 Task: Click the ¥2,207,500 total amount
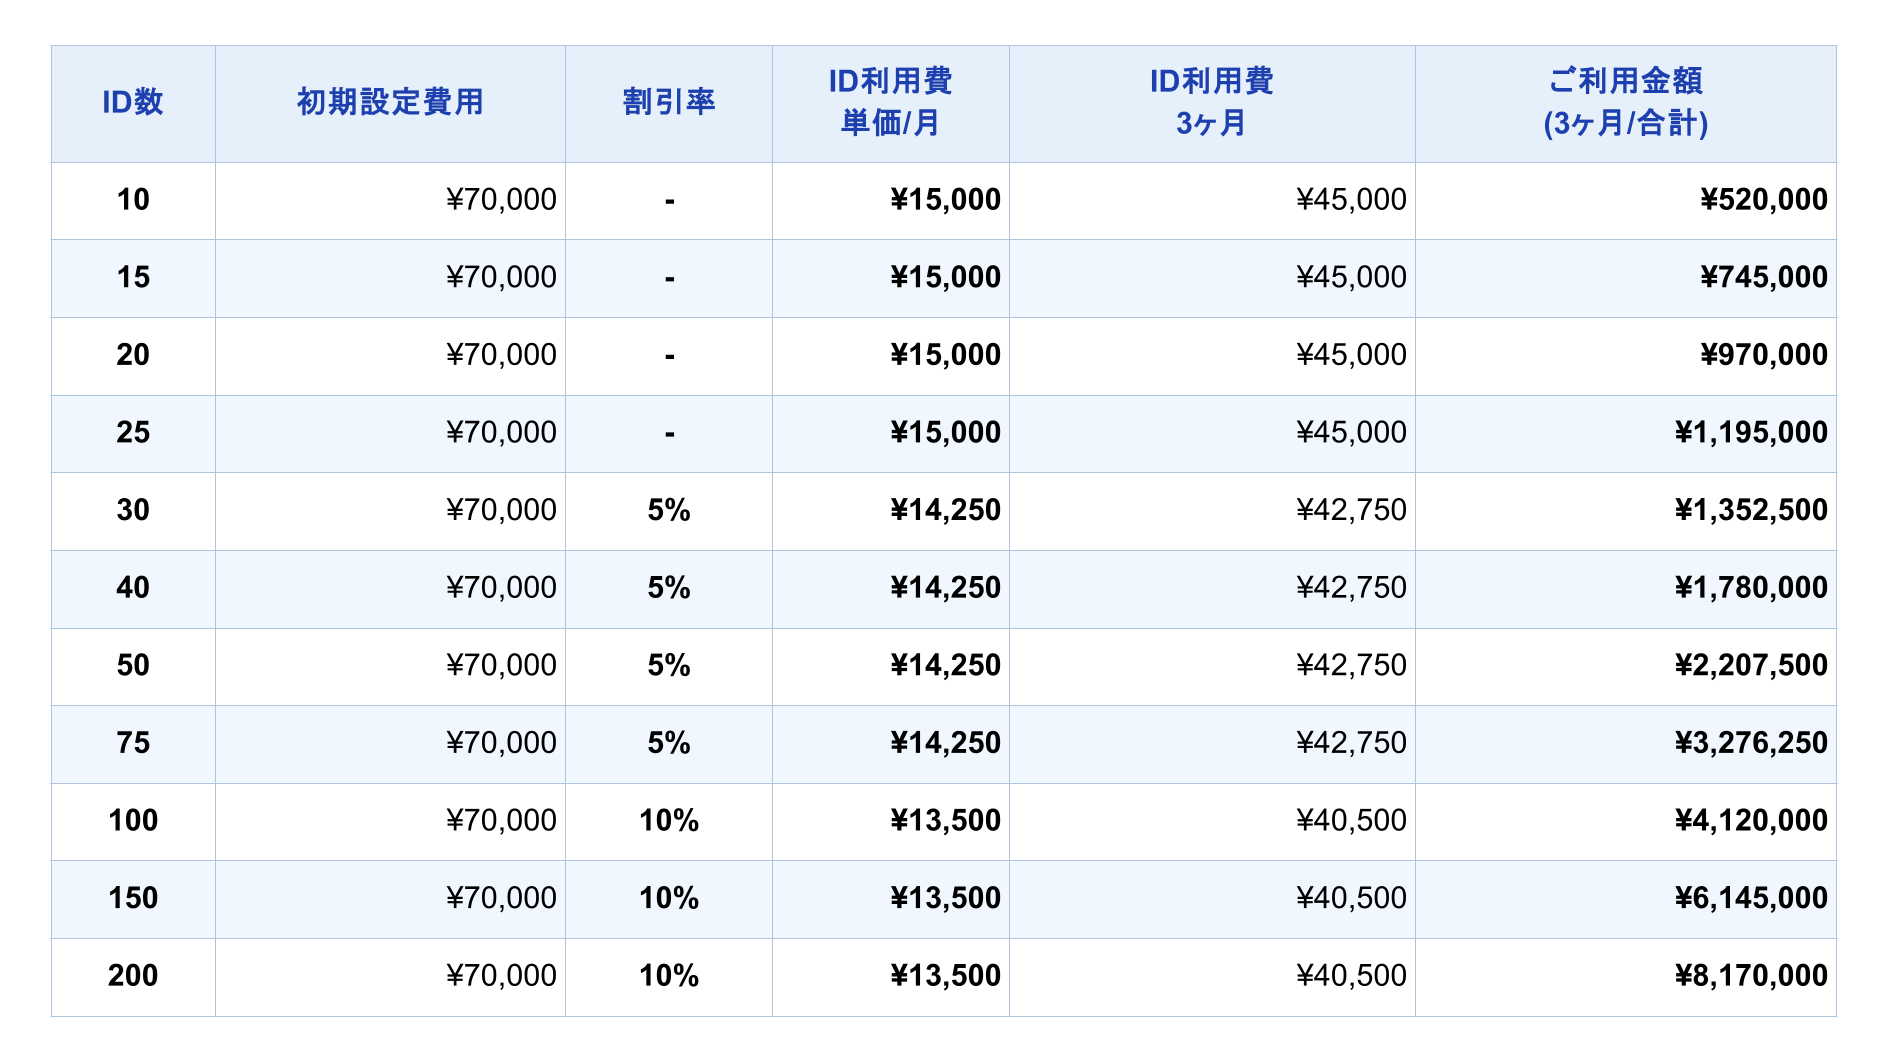(x=1750, y=665)
